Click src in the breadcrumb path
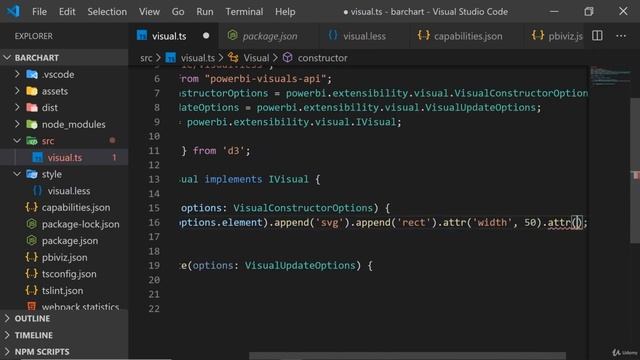Image resolution: width=640 pixels, height=360 pixels. point(146,58)
